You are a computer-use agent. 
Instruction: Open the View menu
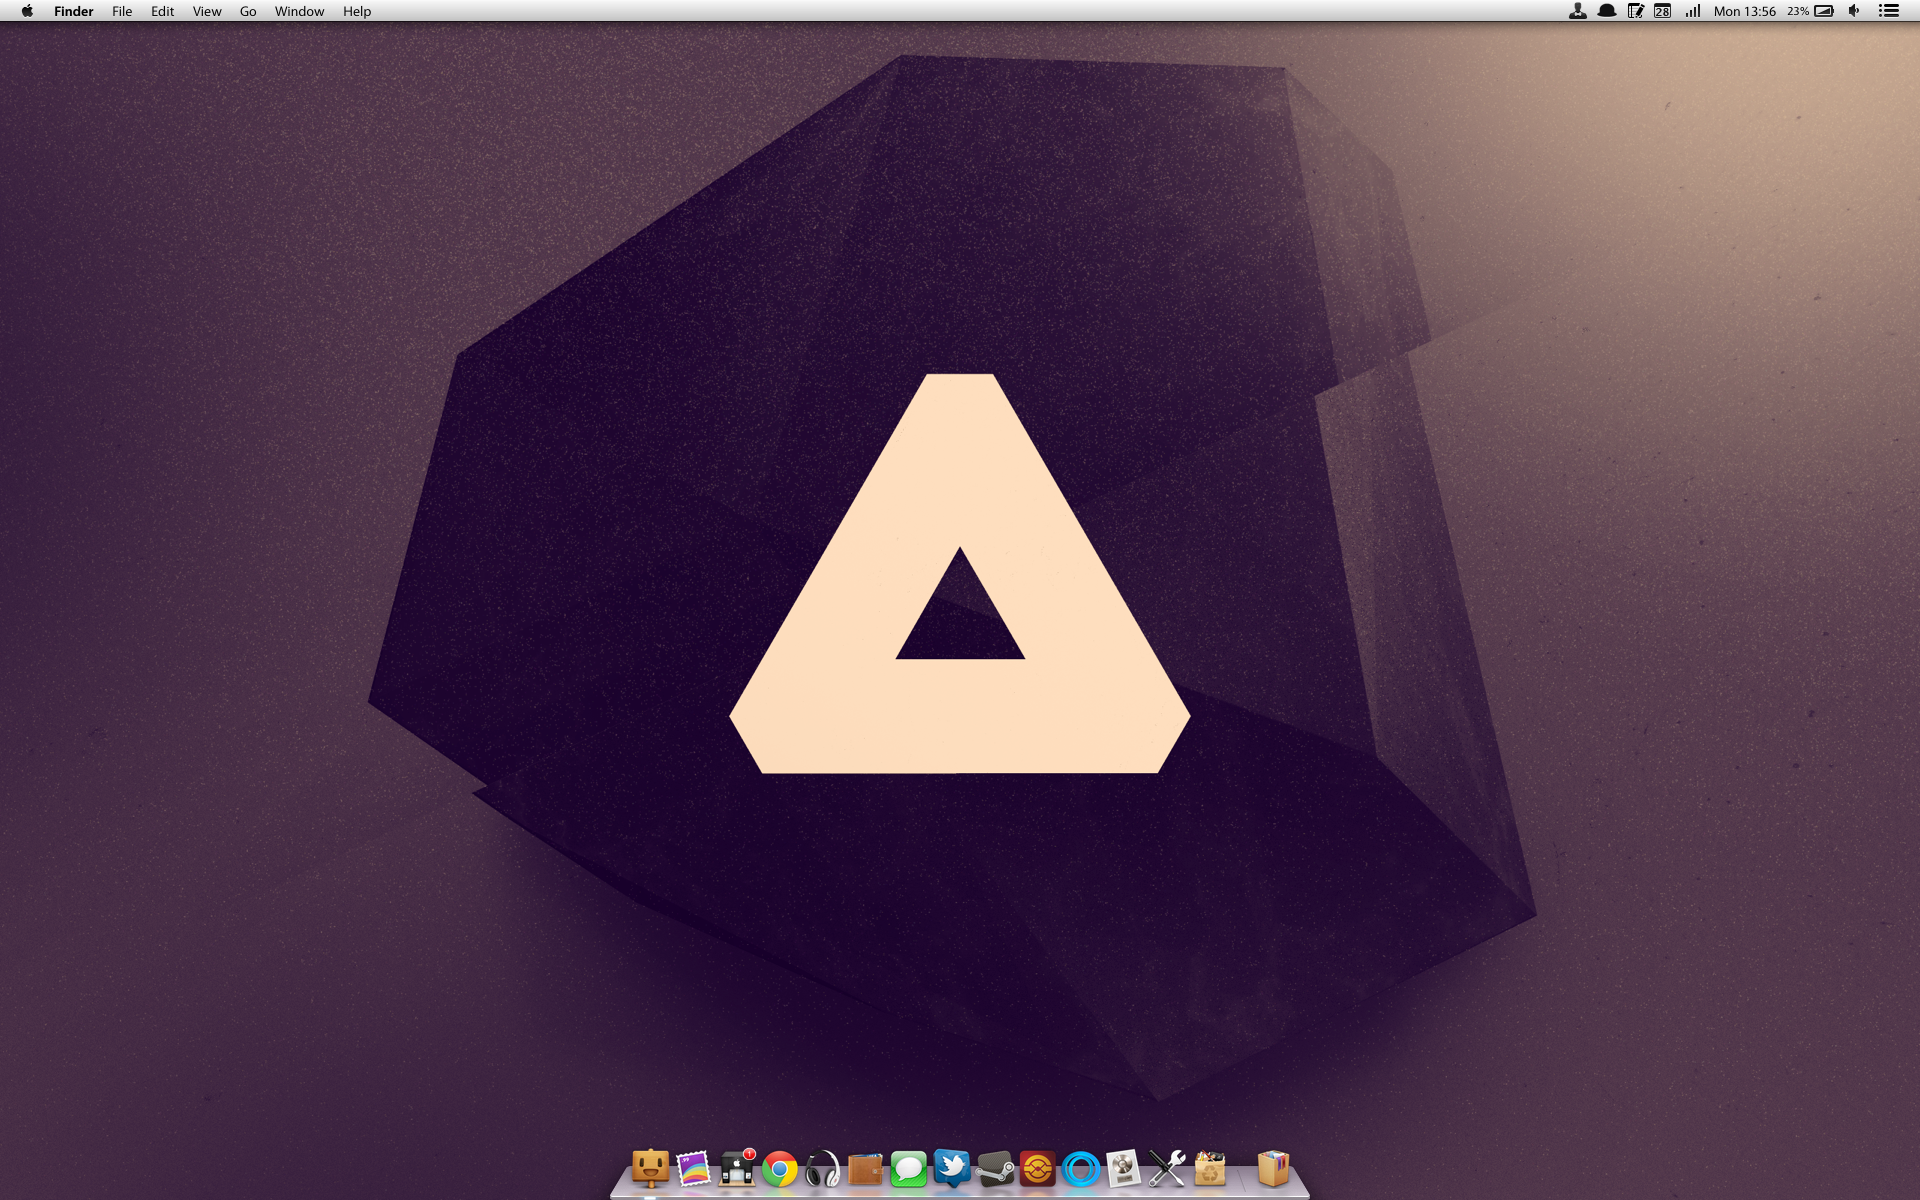pos(207,11)
